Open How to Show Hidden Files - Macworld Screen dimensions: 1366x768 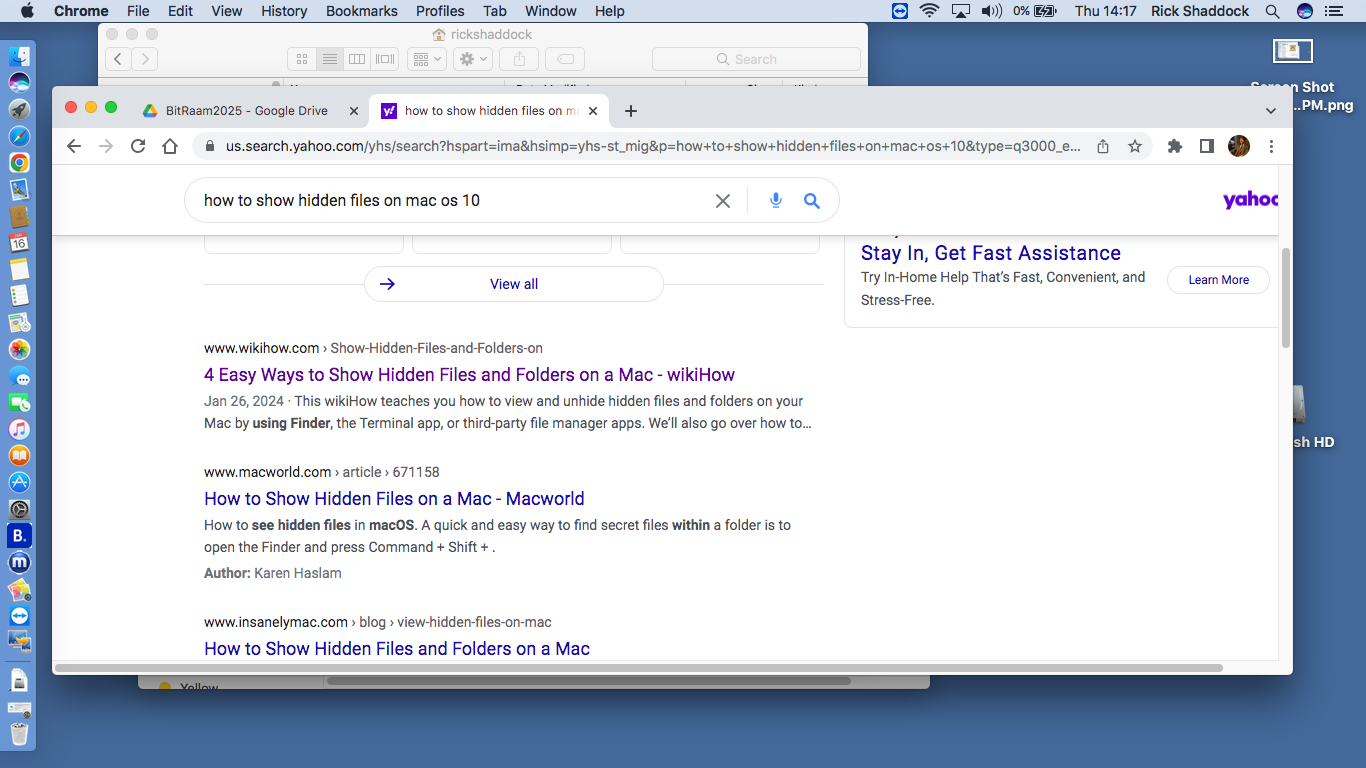(394, 499)
